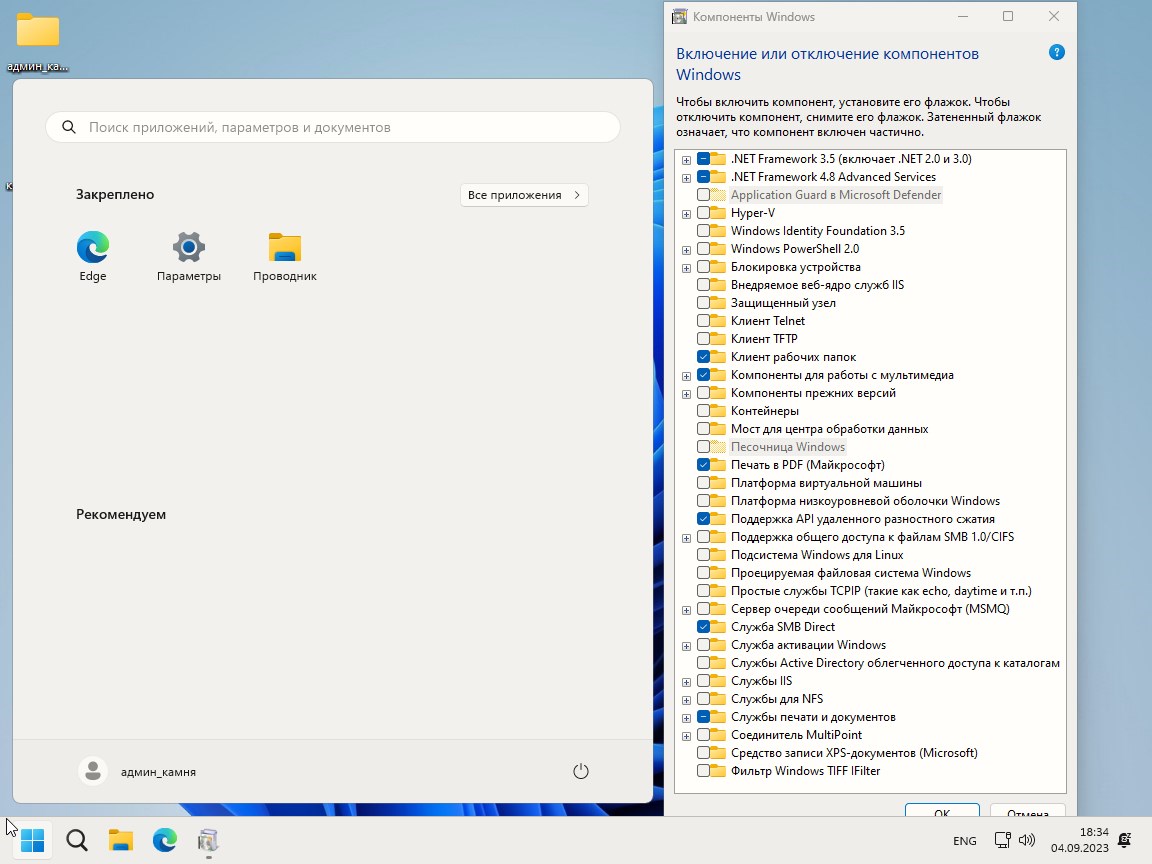This screenshot has height=864, width=1152.
Task: Select Служба активации Windows row
Action: tap(808, 645)
